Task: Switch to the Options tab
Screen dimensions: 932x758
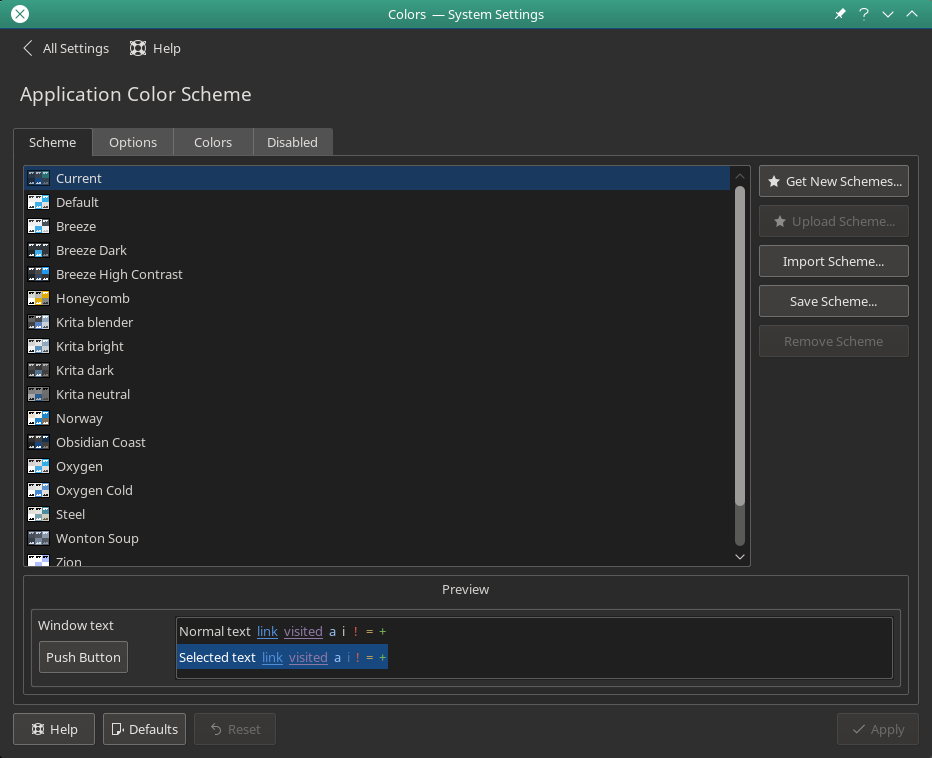Action: point(133,142)
